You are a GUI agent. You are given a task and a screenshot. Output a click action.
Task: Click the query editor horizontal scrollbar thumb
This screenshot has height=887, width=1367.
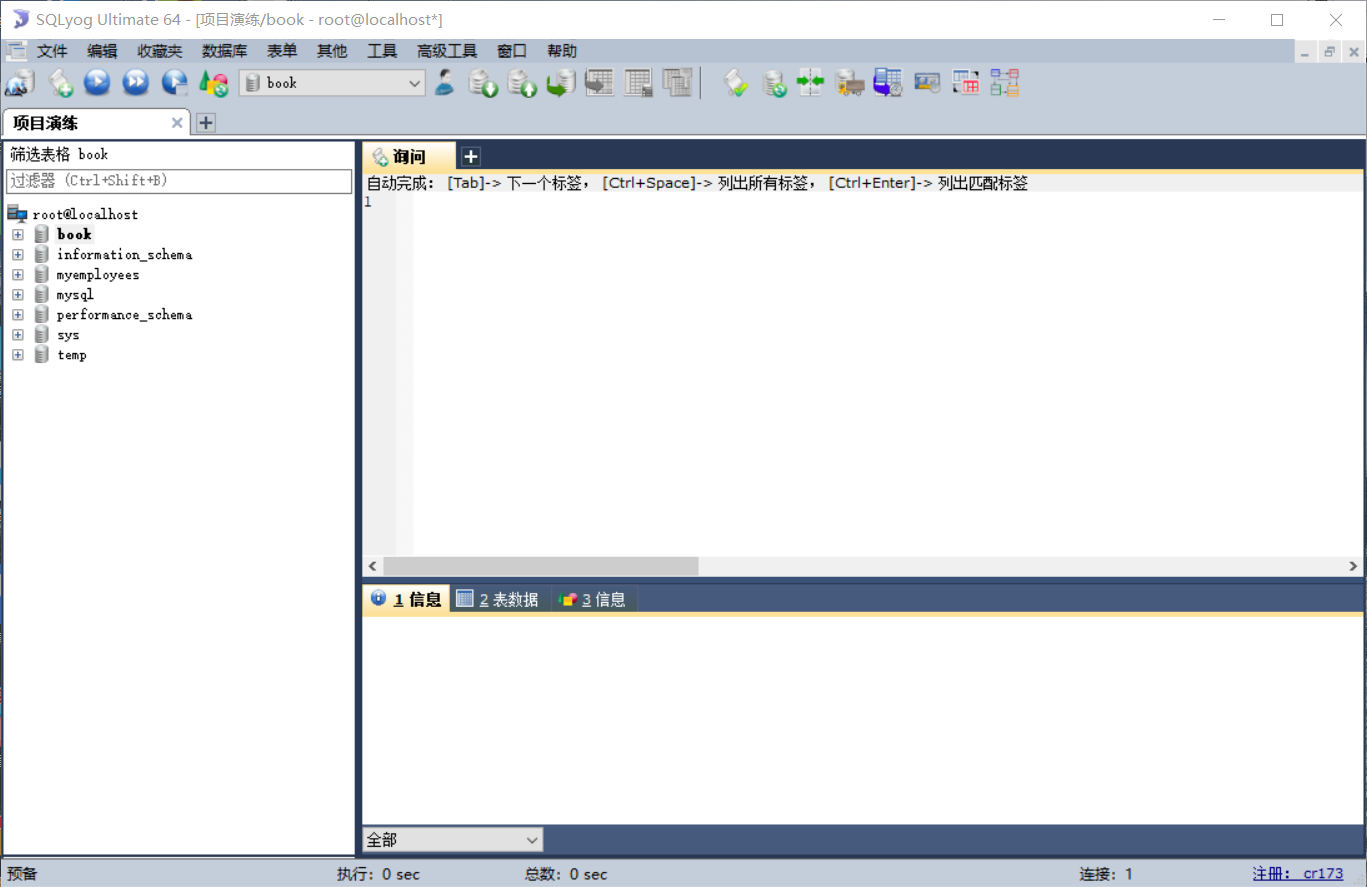click(541, 566)
